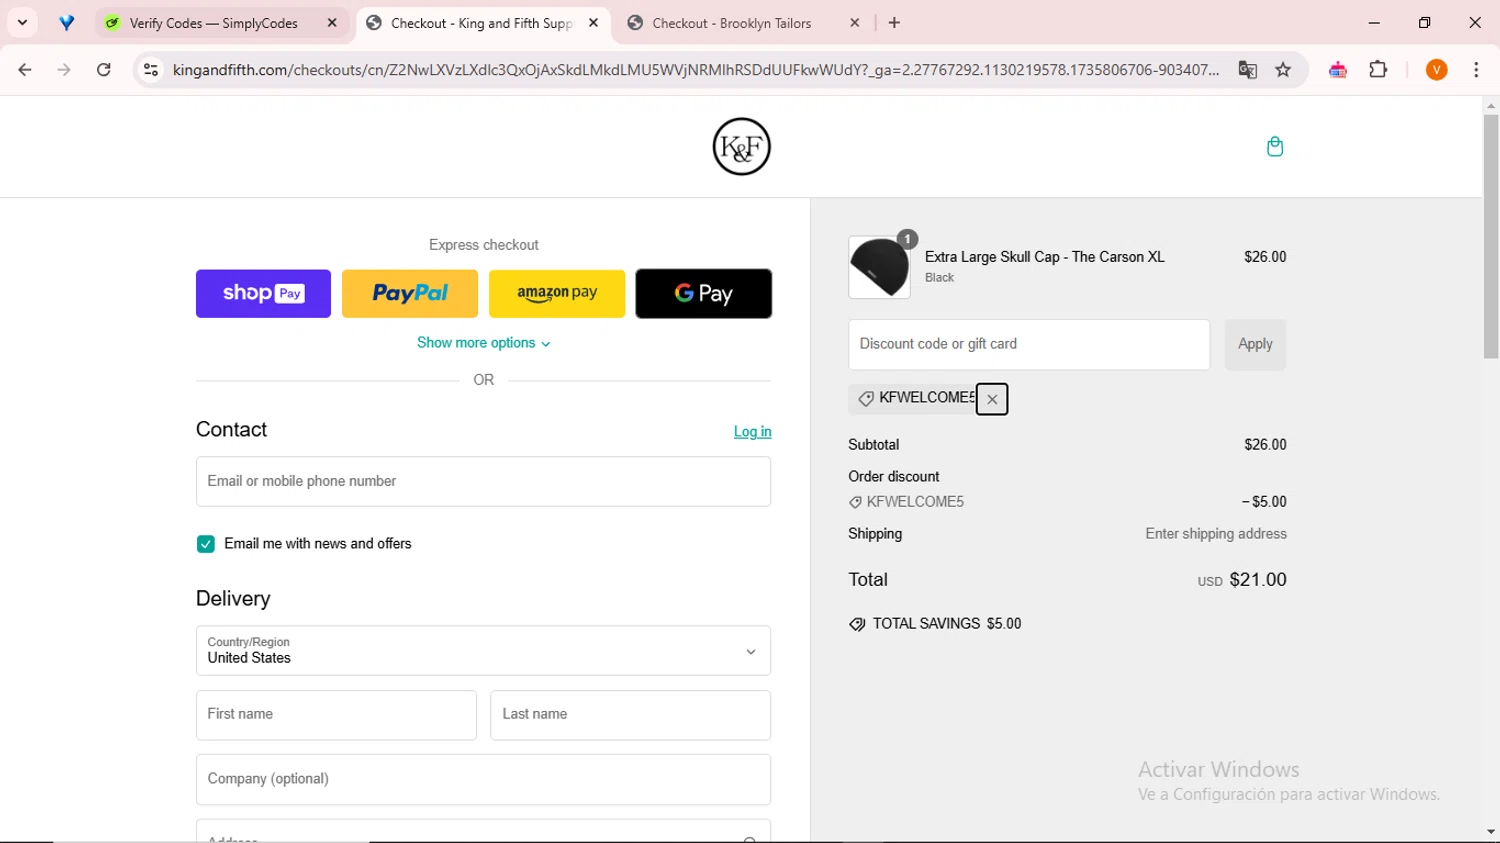Uncheck Email me with news and offers

point(206,544)
